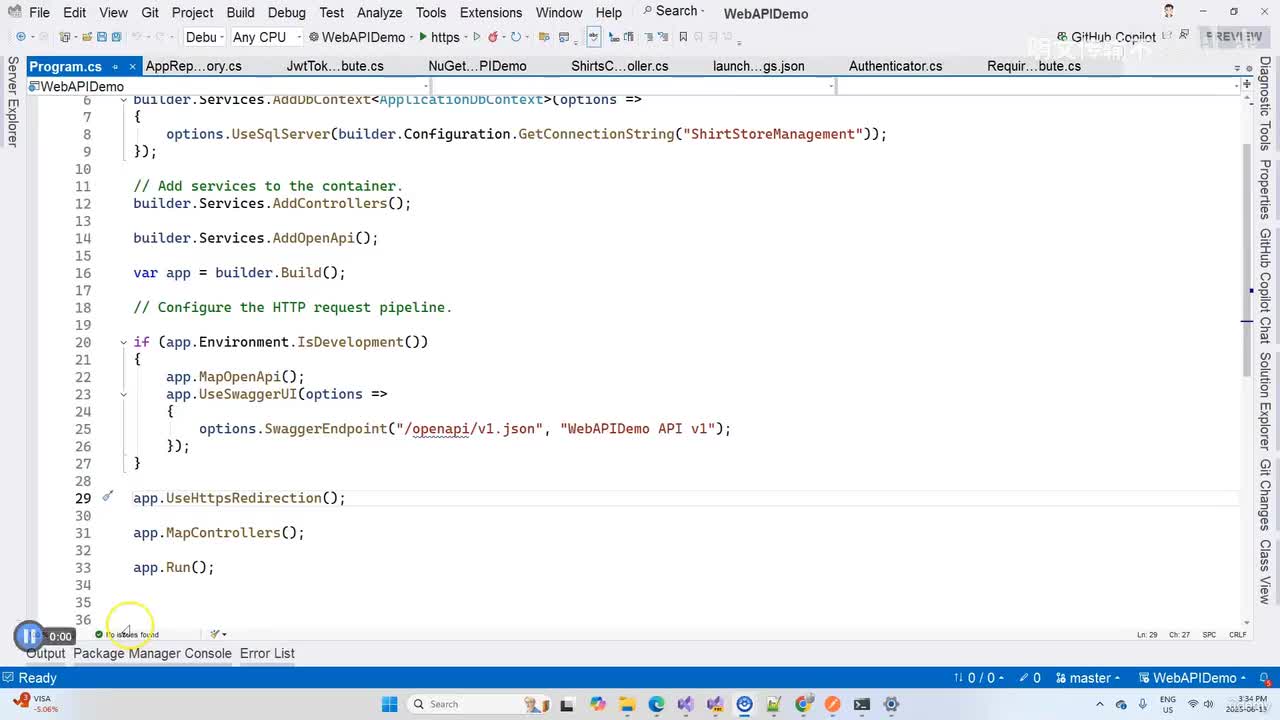Click the Hot Reload flame icon
The height and width of the screenshot is (720, 1280).
[493, 37]
